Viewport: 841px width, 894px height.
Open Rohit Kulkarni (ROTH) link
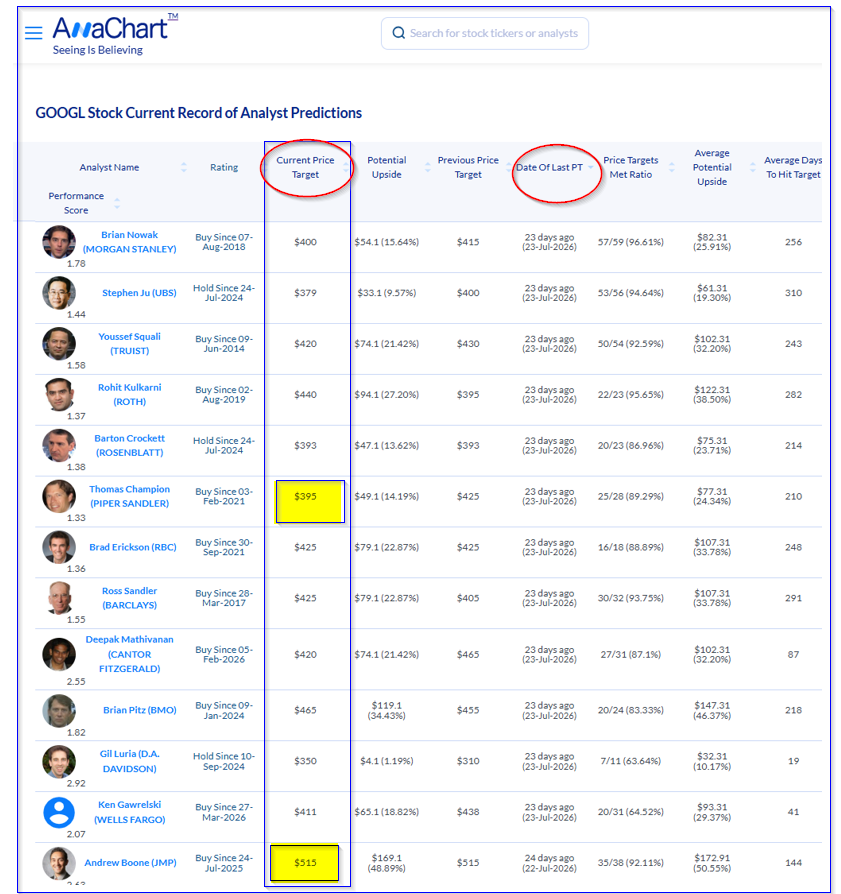point(129,394)
